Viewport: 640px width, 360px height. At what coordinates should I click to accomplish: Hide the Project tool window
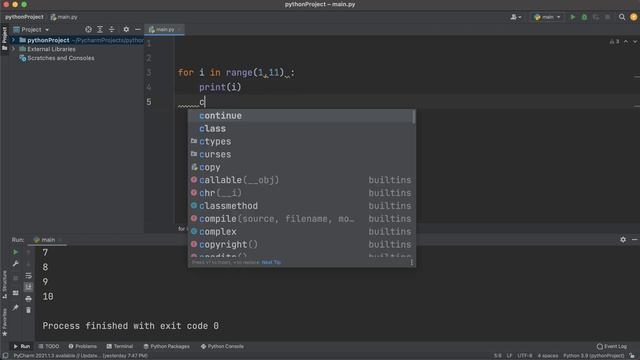[138, 29]
